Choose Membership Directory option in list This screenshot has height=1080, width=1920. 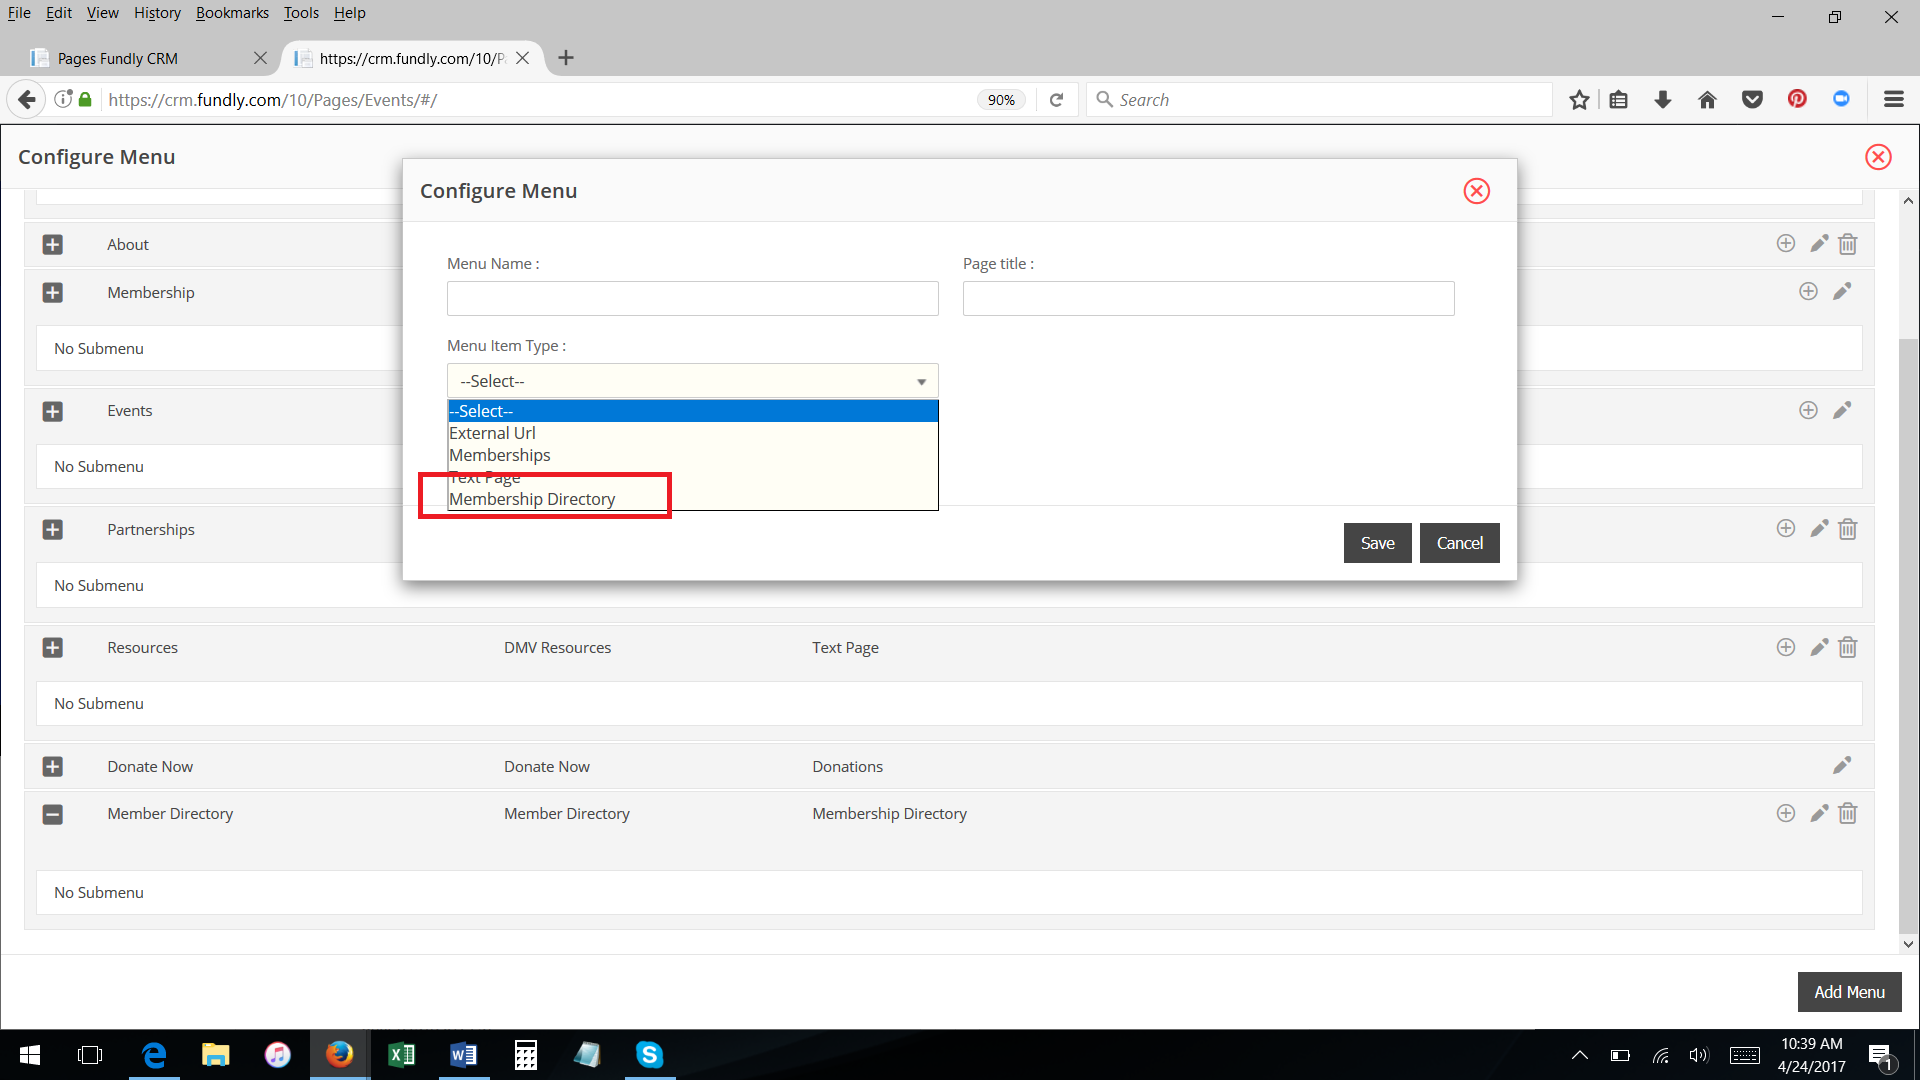click(x=692, y=499)
